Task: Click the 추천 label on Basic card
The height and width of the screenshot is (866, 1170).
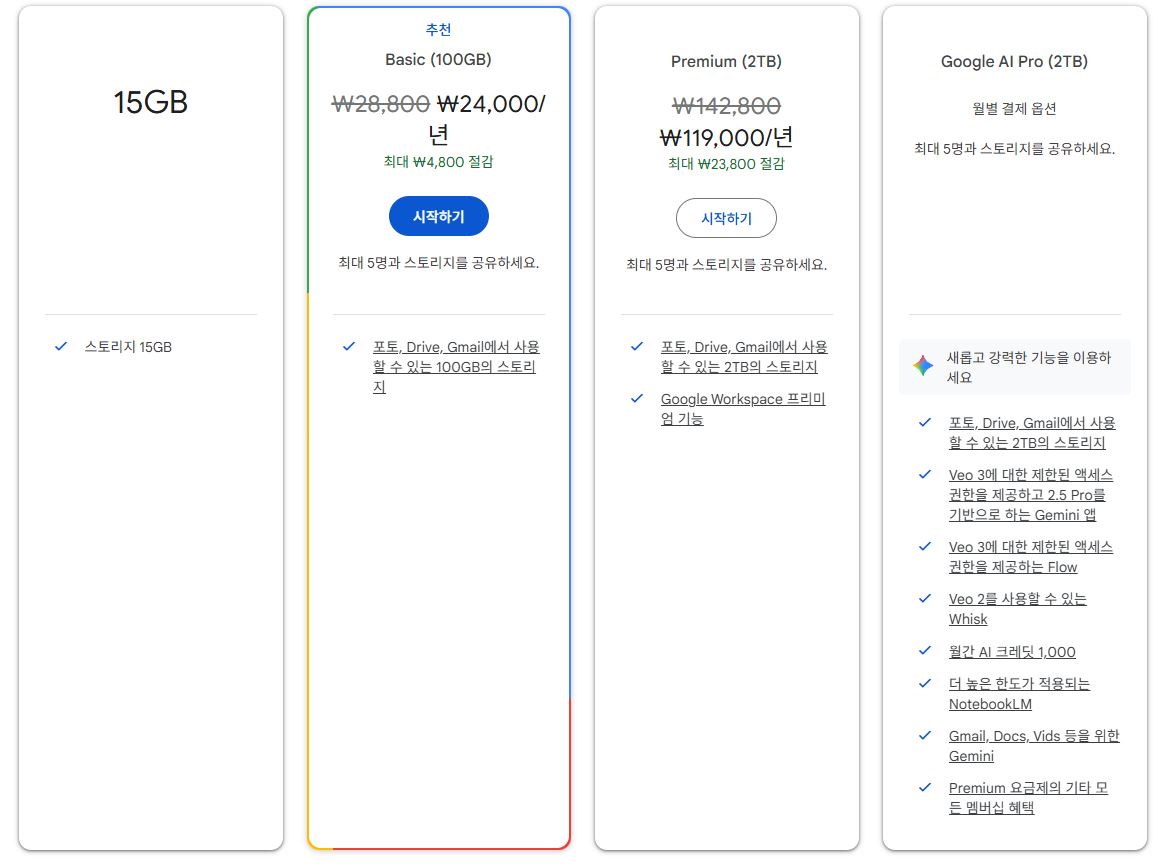Action: tap(439, 30)
